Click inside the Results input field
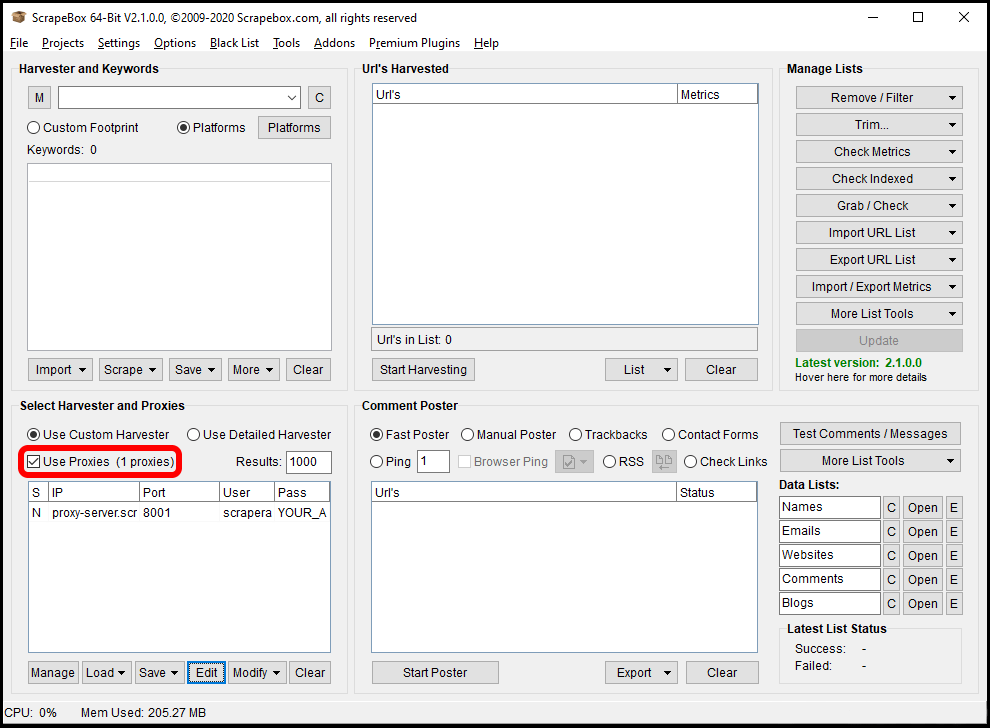This screenshot has width=990, height=728. tap(308, 462)
